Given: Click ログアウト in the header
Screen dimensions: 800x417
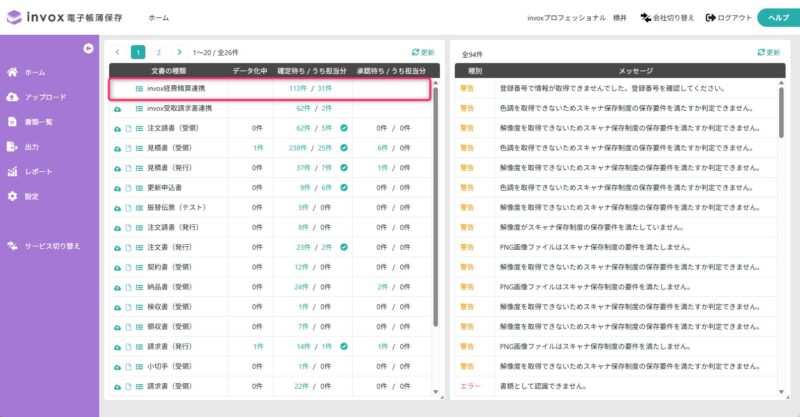Looking at the screenshot, I should point(729,18).
